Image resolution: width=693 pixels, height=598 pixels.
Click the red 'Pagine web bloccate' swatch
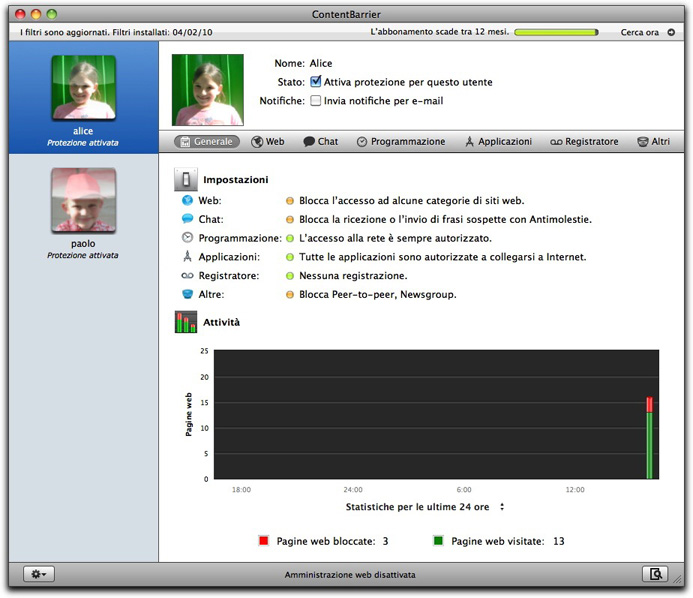coord(264,541)
